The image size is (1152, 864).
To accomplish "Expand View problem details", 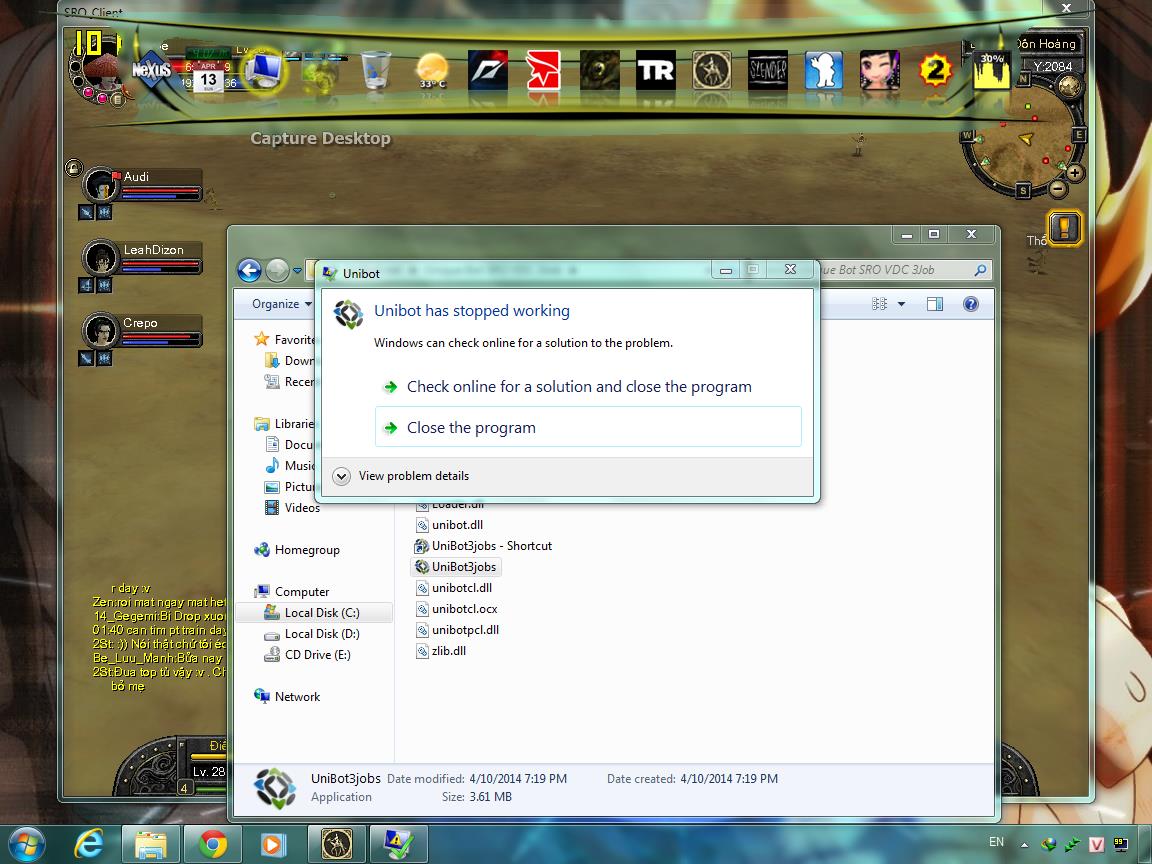I will [401, 476].
